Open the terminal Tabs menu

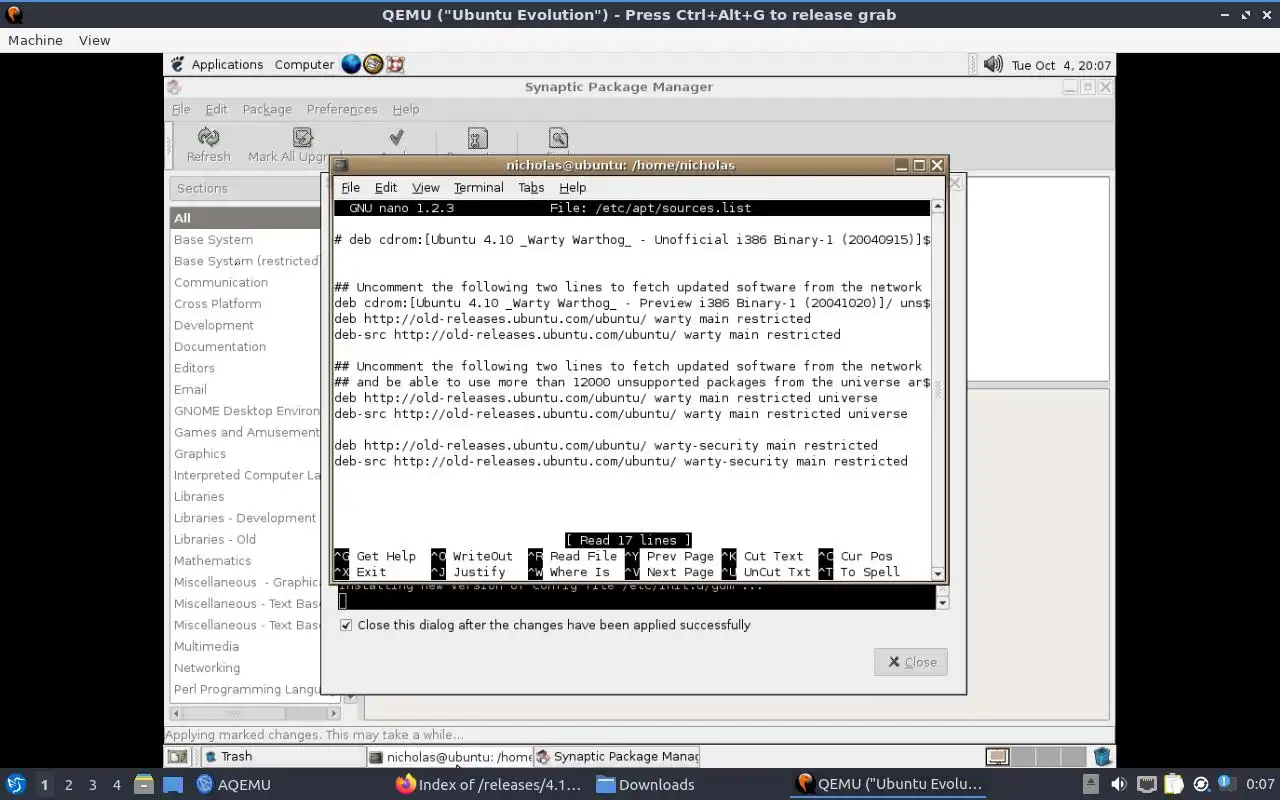pos(531,187)
